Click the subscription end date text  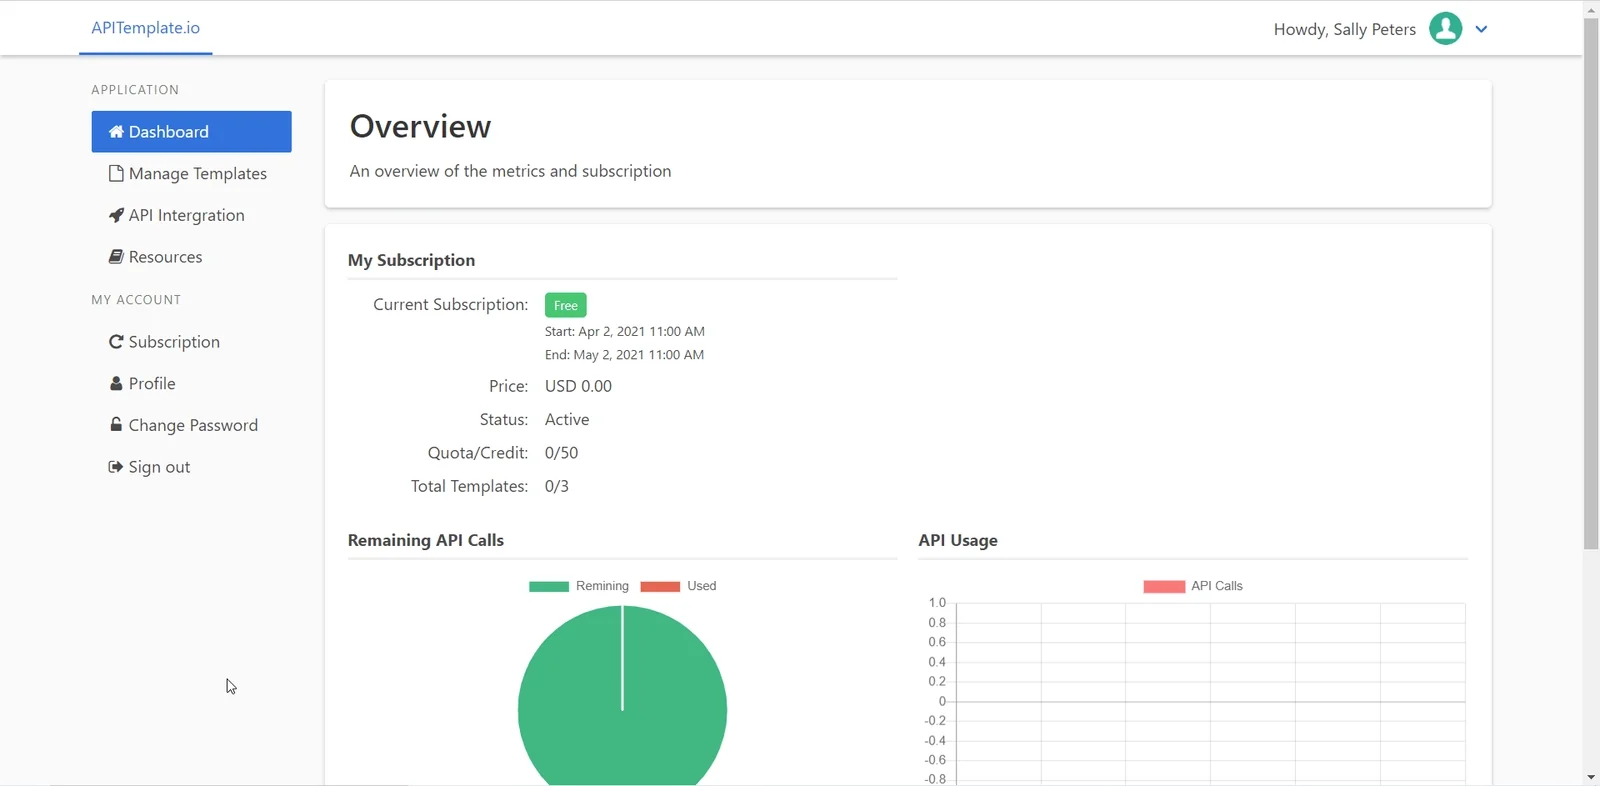624,354
